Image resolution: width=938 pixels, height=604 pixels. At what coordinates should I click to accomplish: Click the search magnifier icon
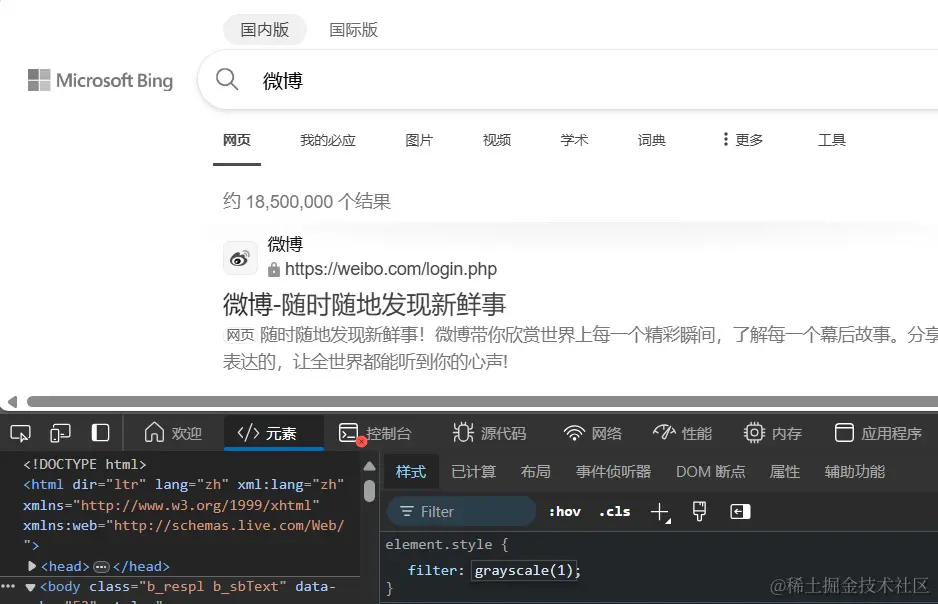(x=227, y=79)
